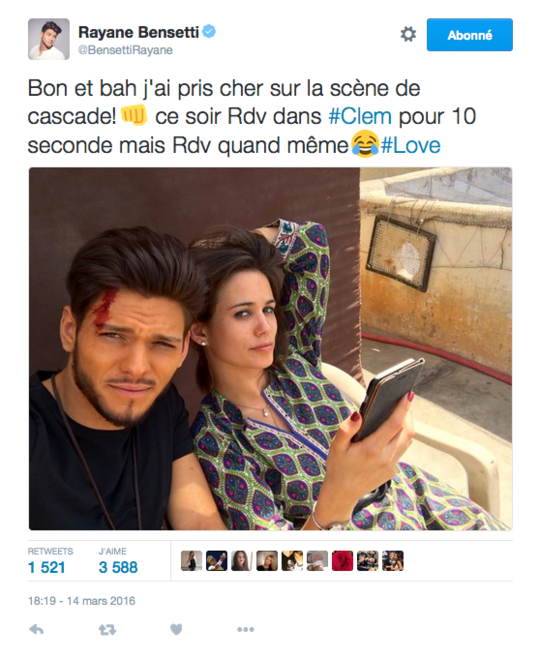The image size is (540, 659).
Task: Open Rayane Bensetti profile avatar
Action: 49,39
